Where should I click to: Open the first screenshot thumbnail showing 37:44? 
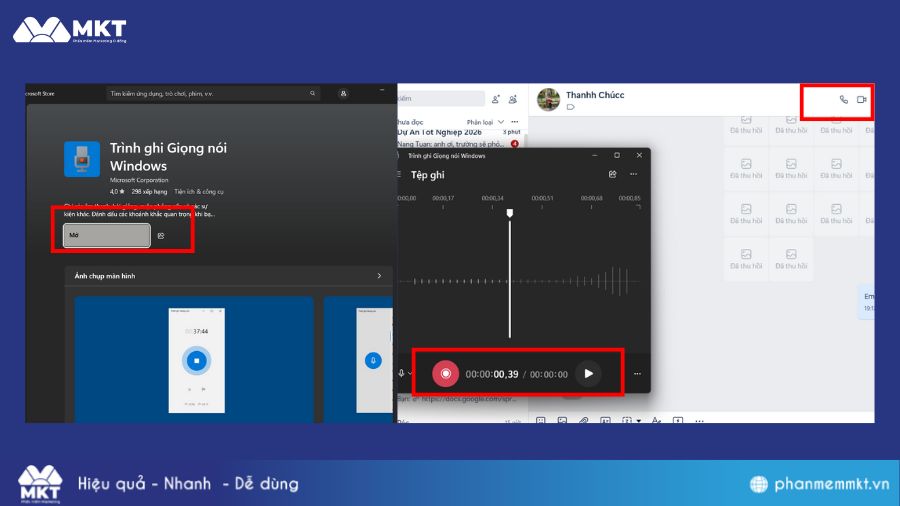194,359
